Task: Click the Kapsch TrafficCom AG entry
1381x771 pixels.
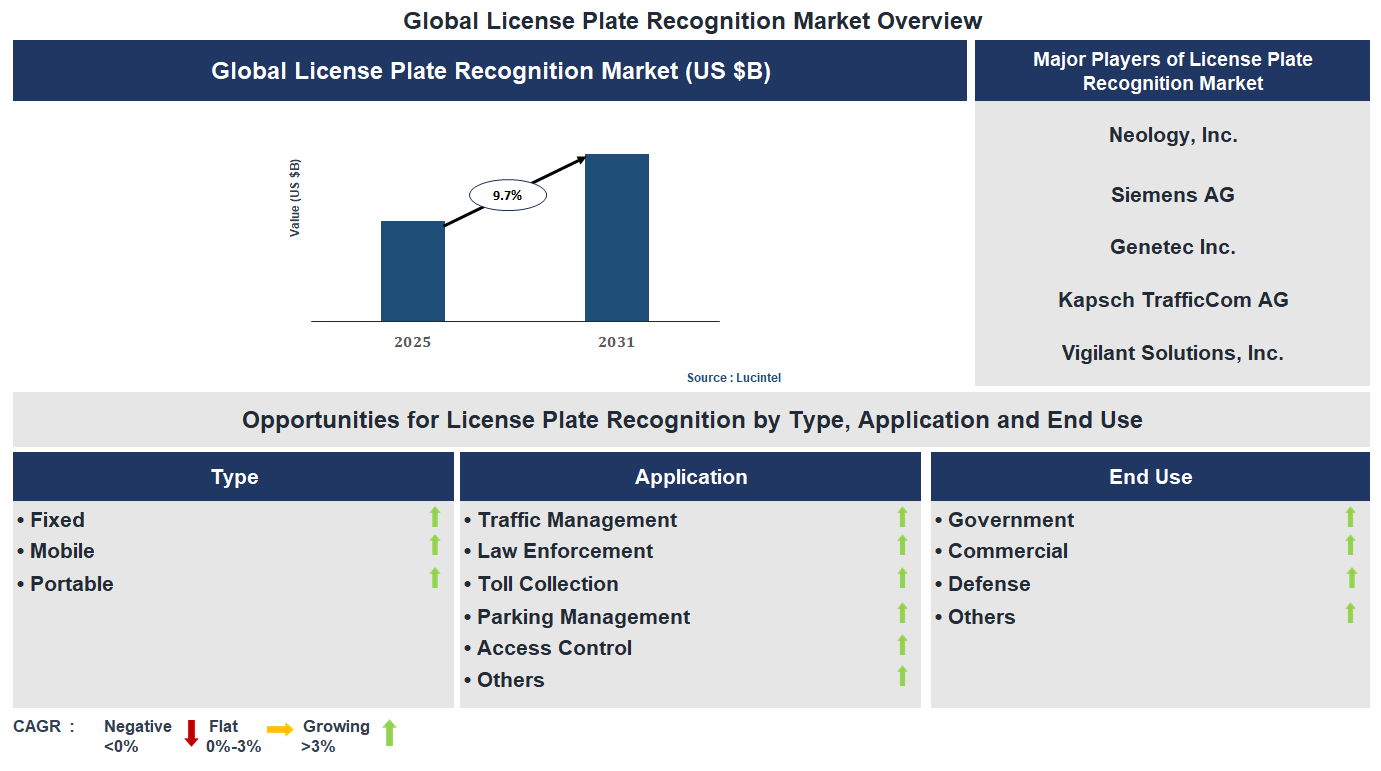Action: pos(1172,299)
